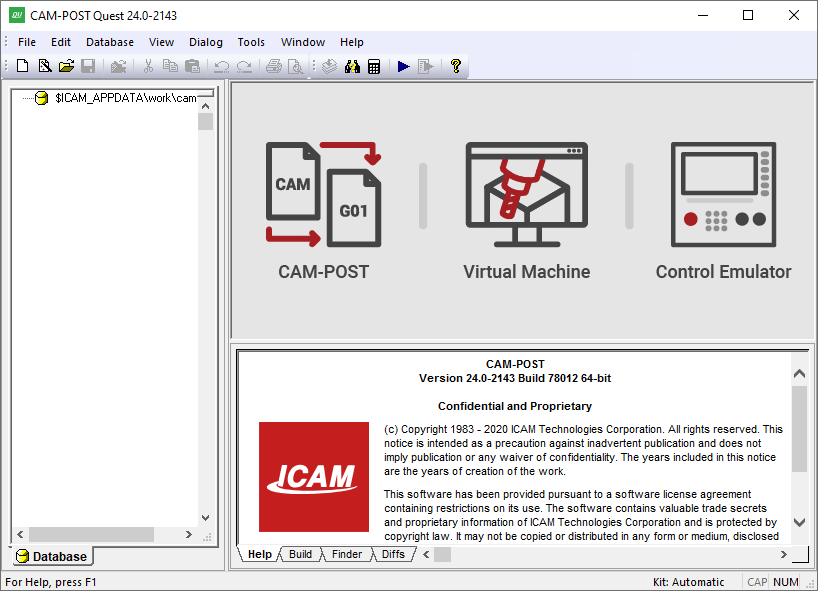This screenshot has width=818, height=591.
Task: Select the $ICAM_APPDATA\work\cam tree node
Action: click(126, 98)
